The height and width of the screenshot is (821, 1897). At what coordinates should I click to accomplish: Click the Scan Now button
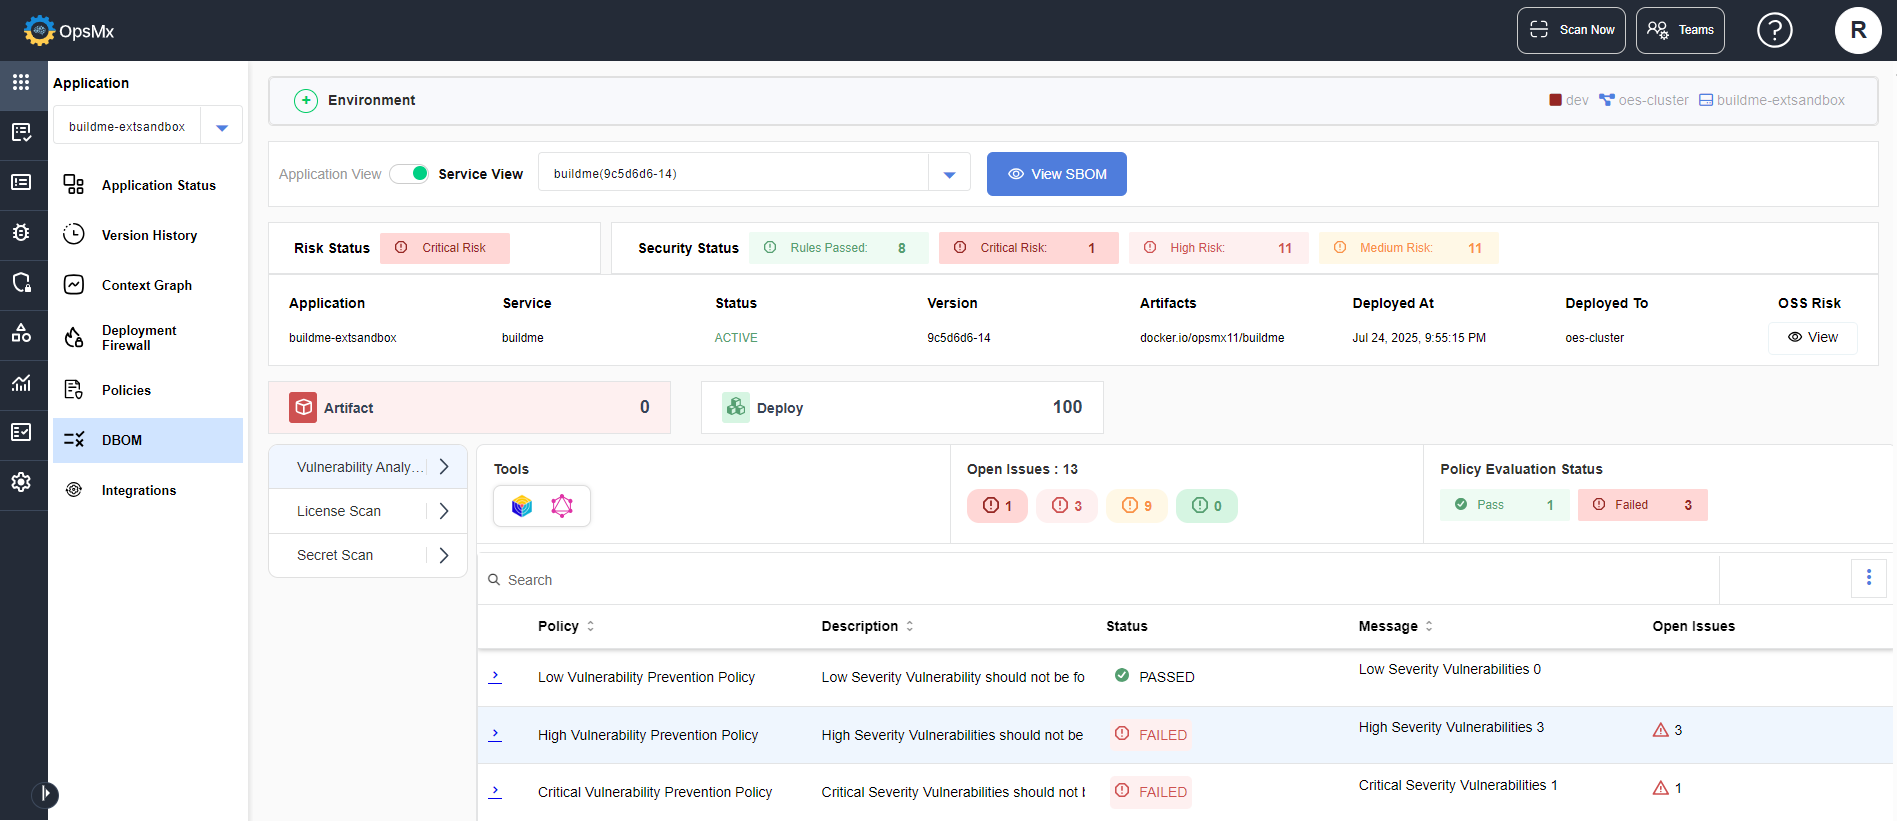coord(1571,30)
